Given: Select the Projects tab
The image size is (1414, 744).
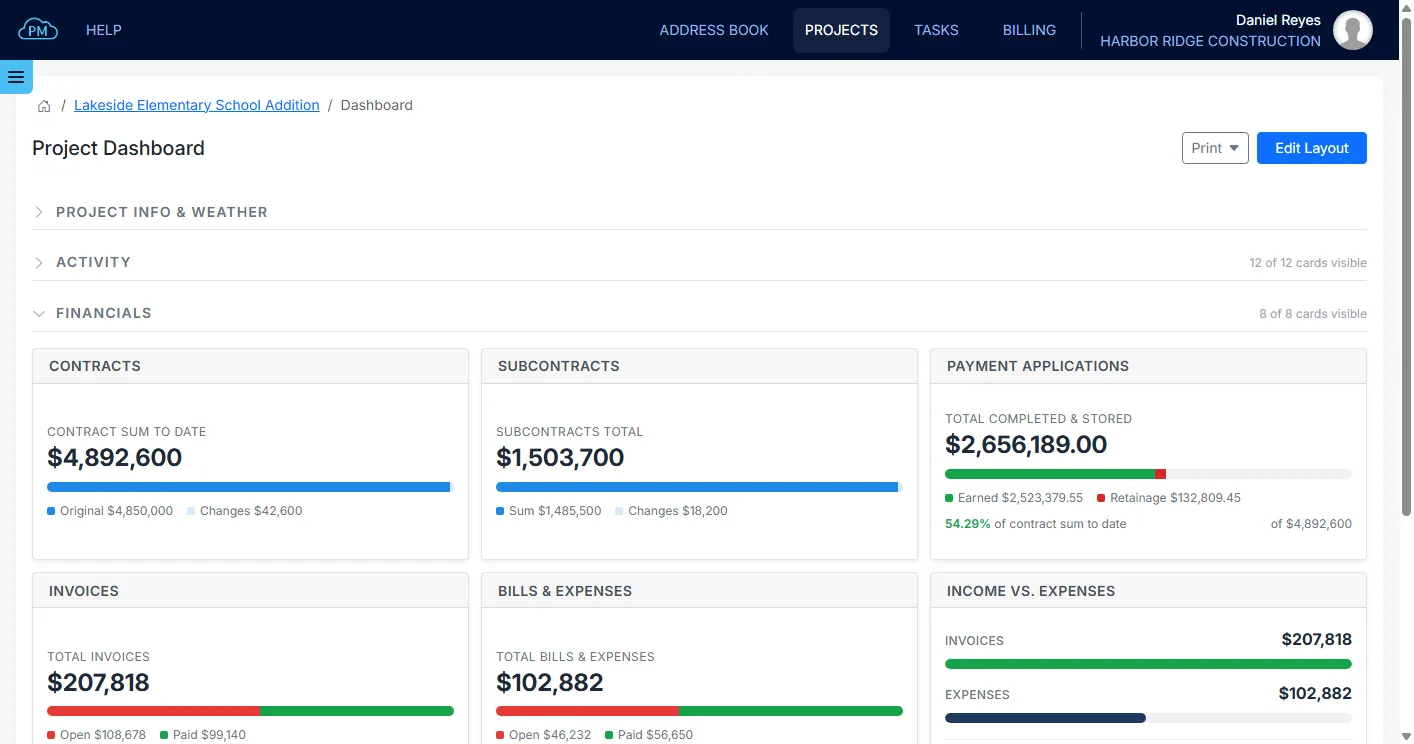Looking at the screenshot, I should click(841, 30).
